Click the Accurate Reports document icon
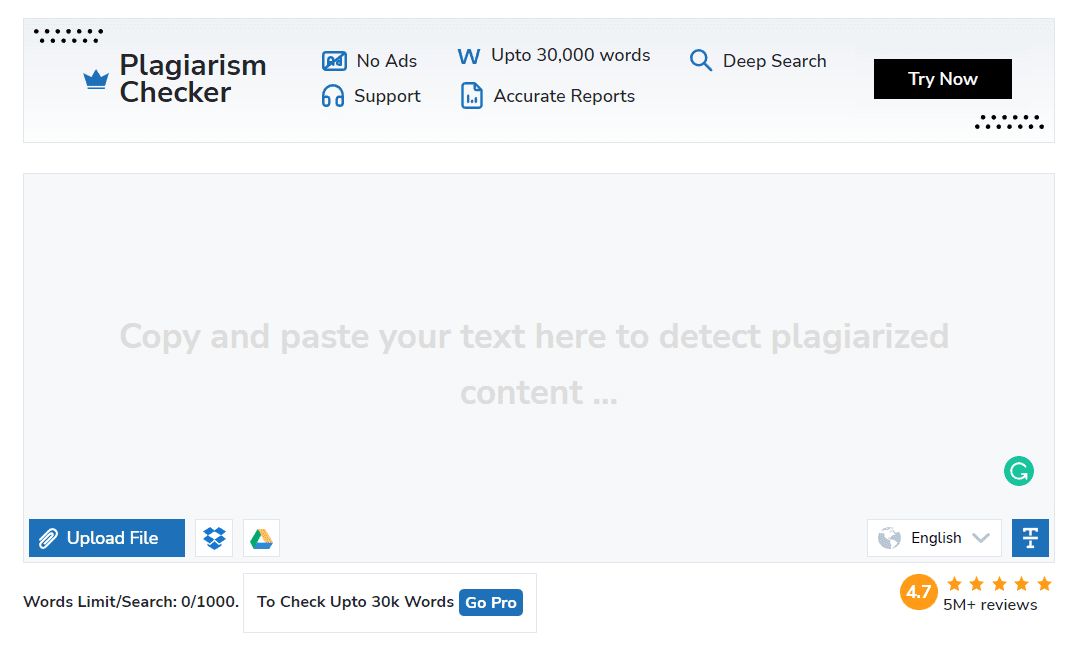Viewport: 1076px width, 646px height. coord(471,96)
